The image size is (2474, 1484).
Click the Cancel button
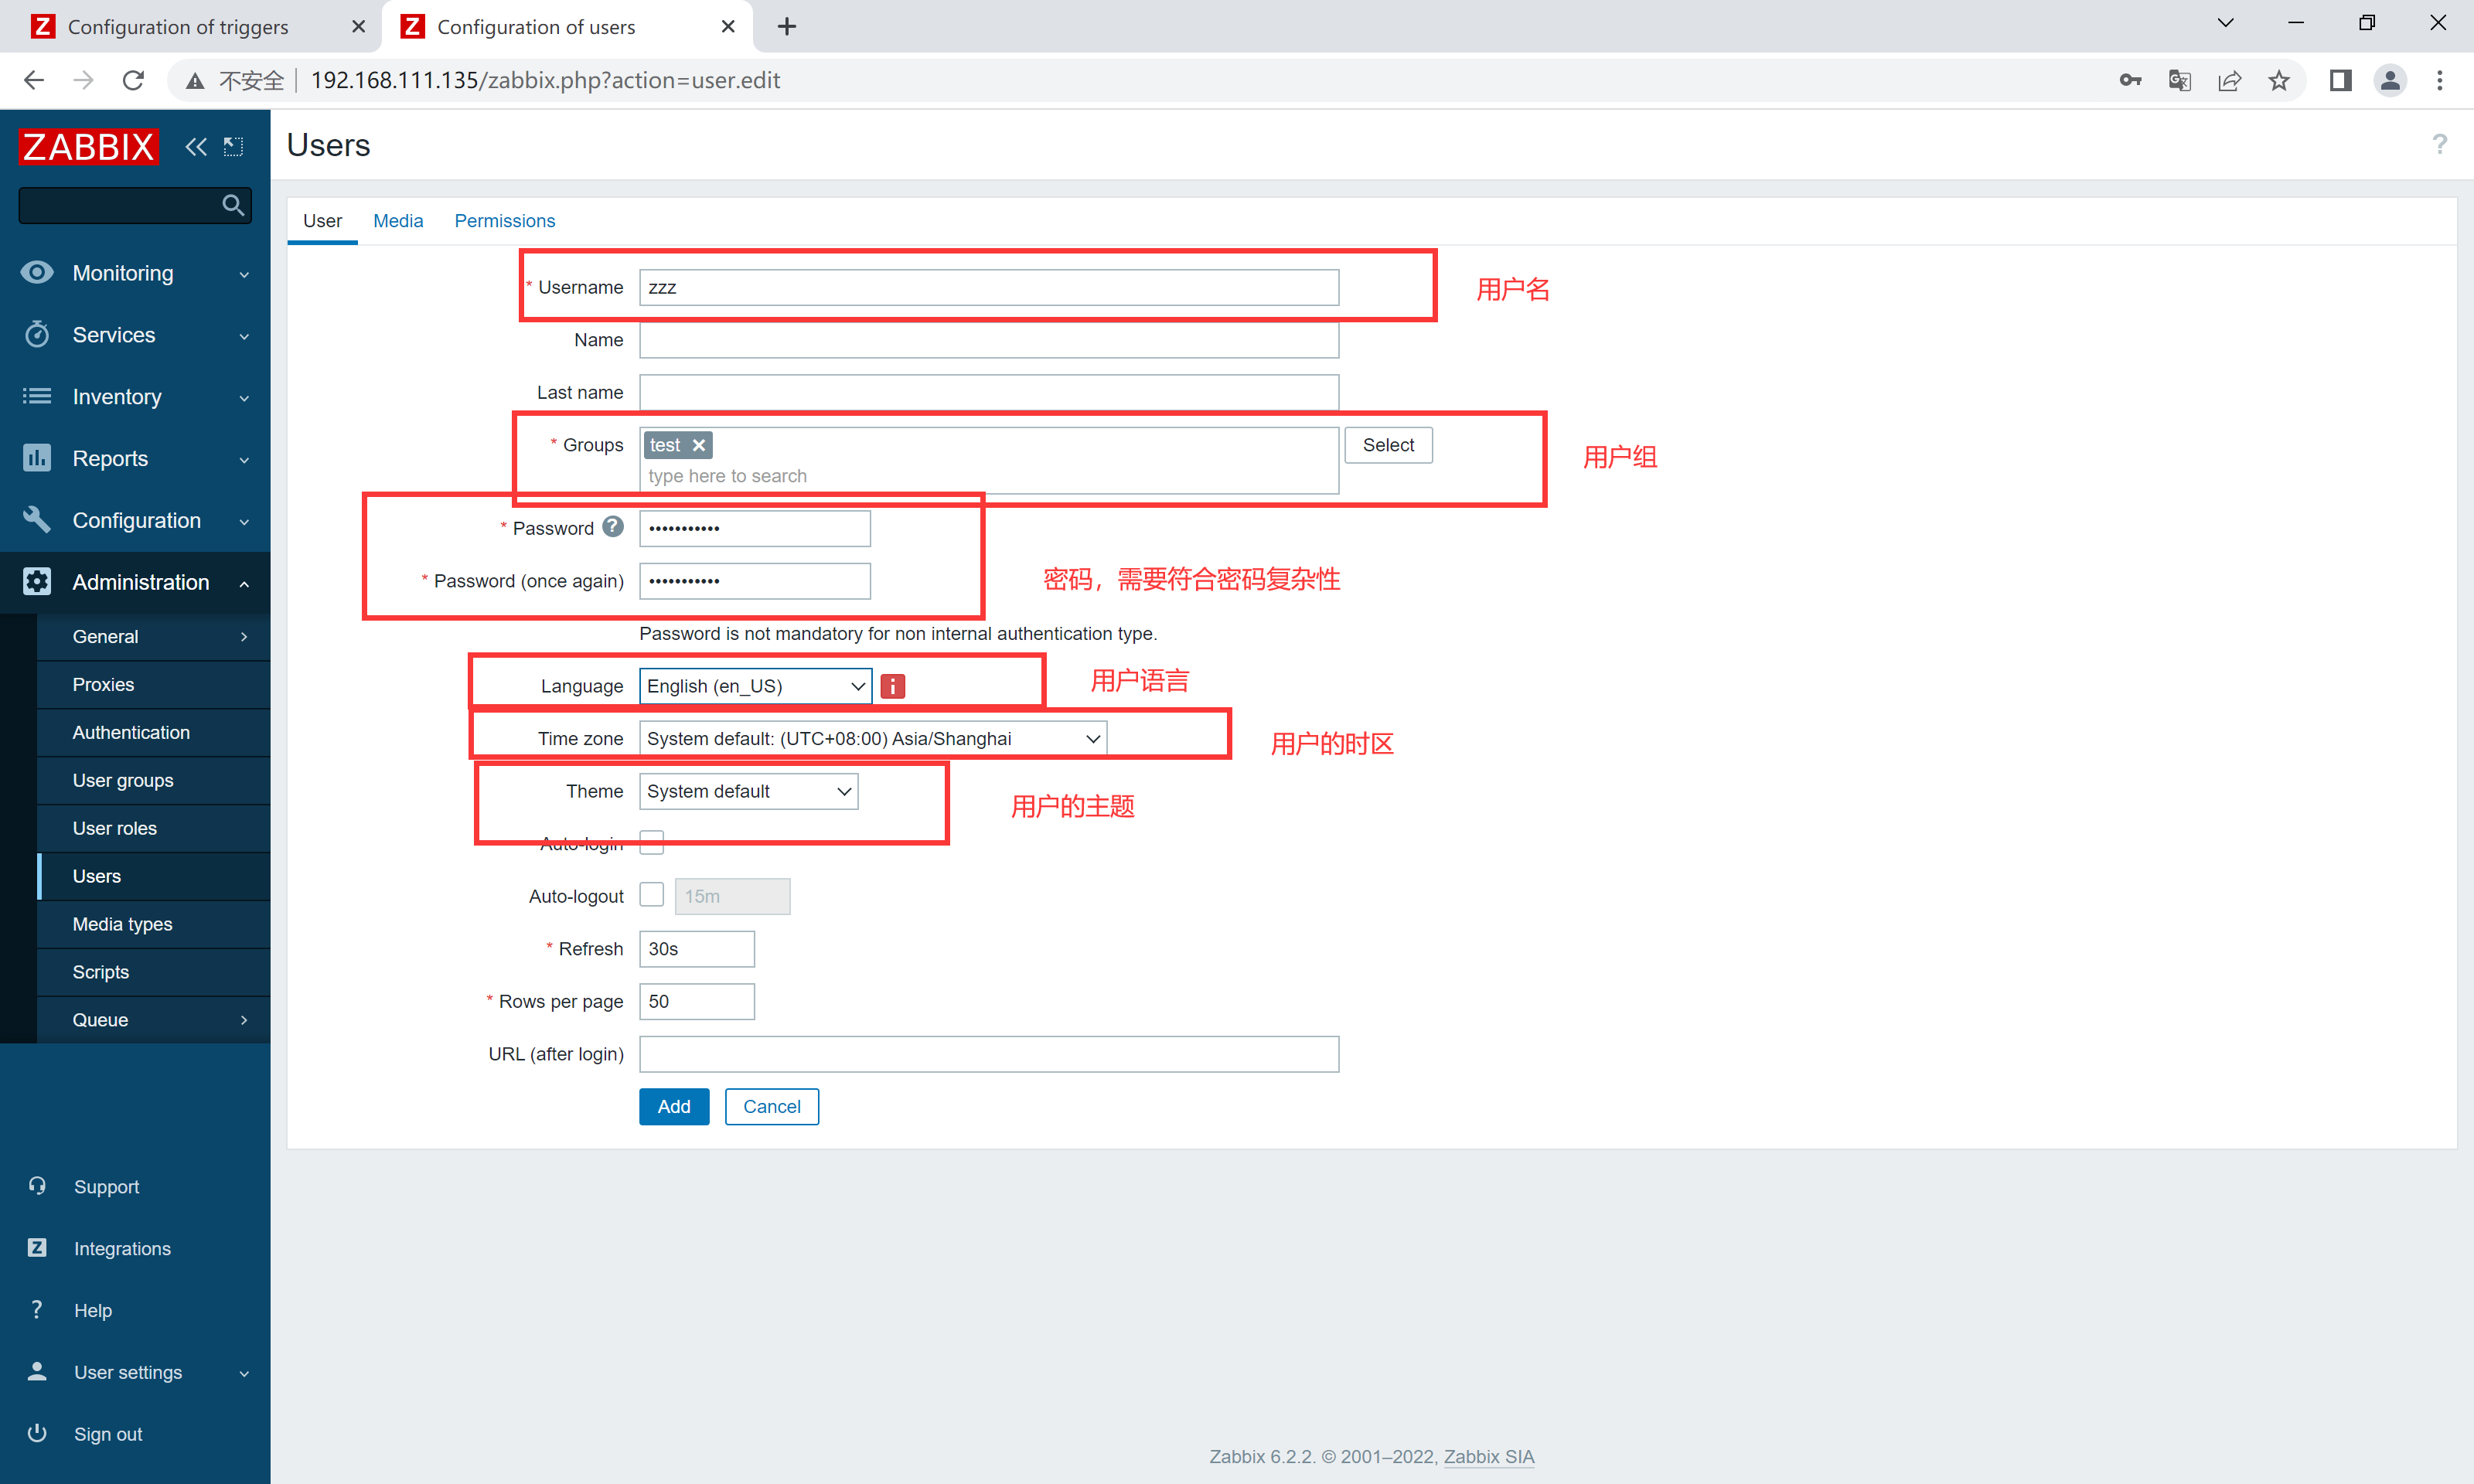(771, 1107)
